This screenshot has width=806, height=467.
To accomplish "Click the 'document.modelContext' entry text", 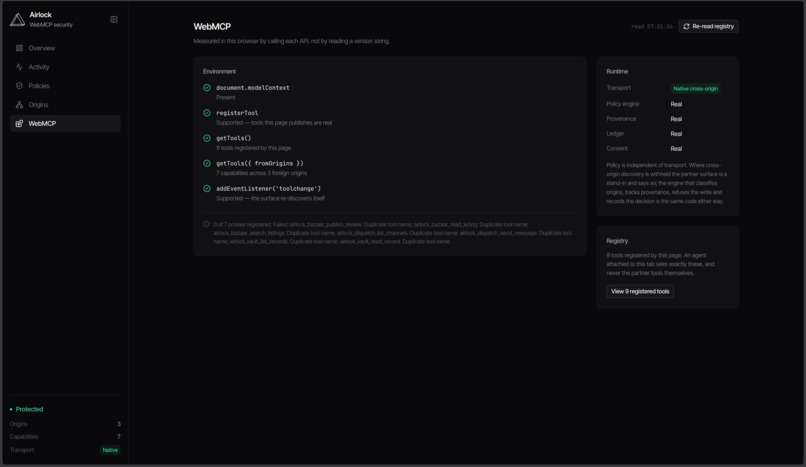I will [x=252, y=88].
